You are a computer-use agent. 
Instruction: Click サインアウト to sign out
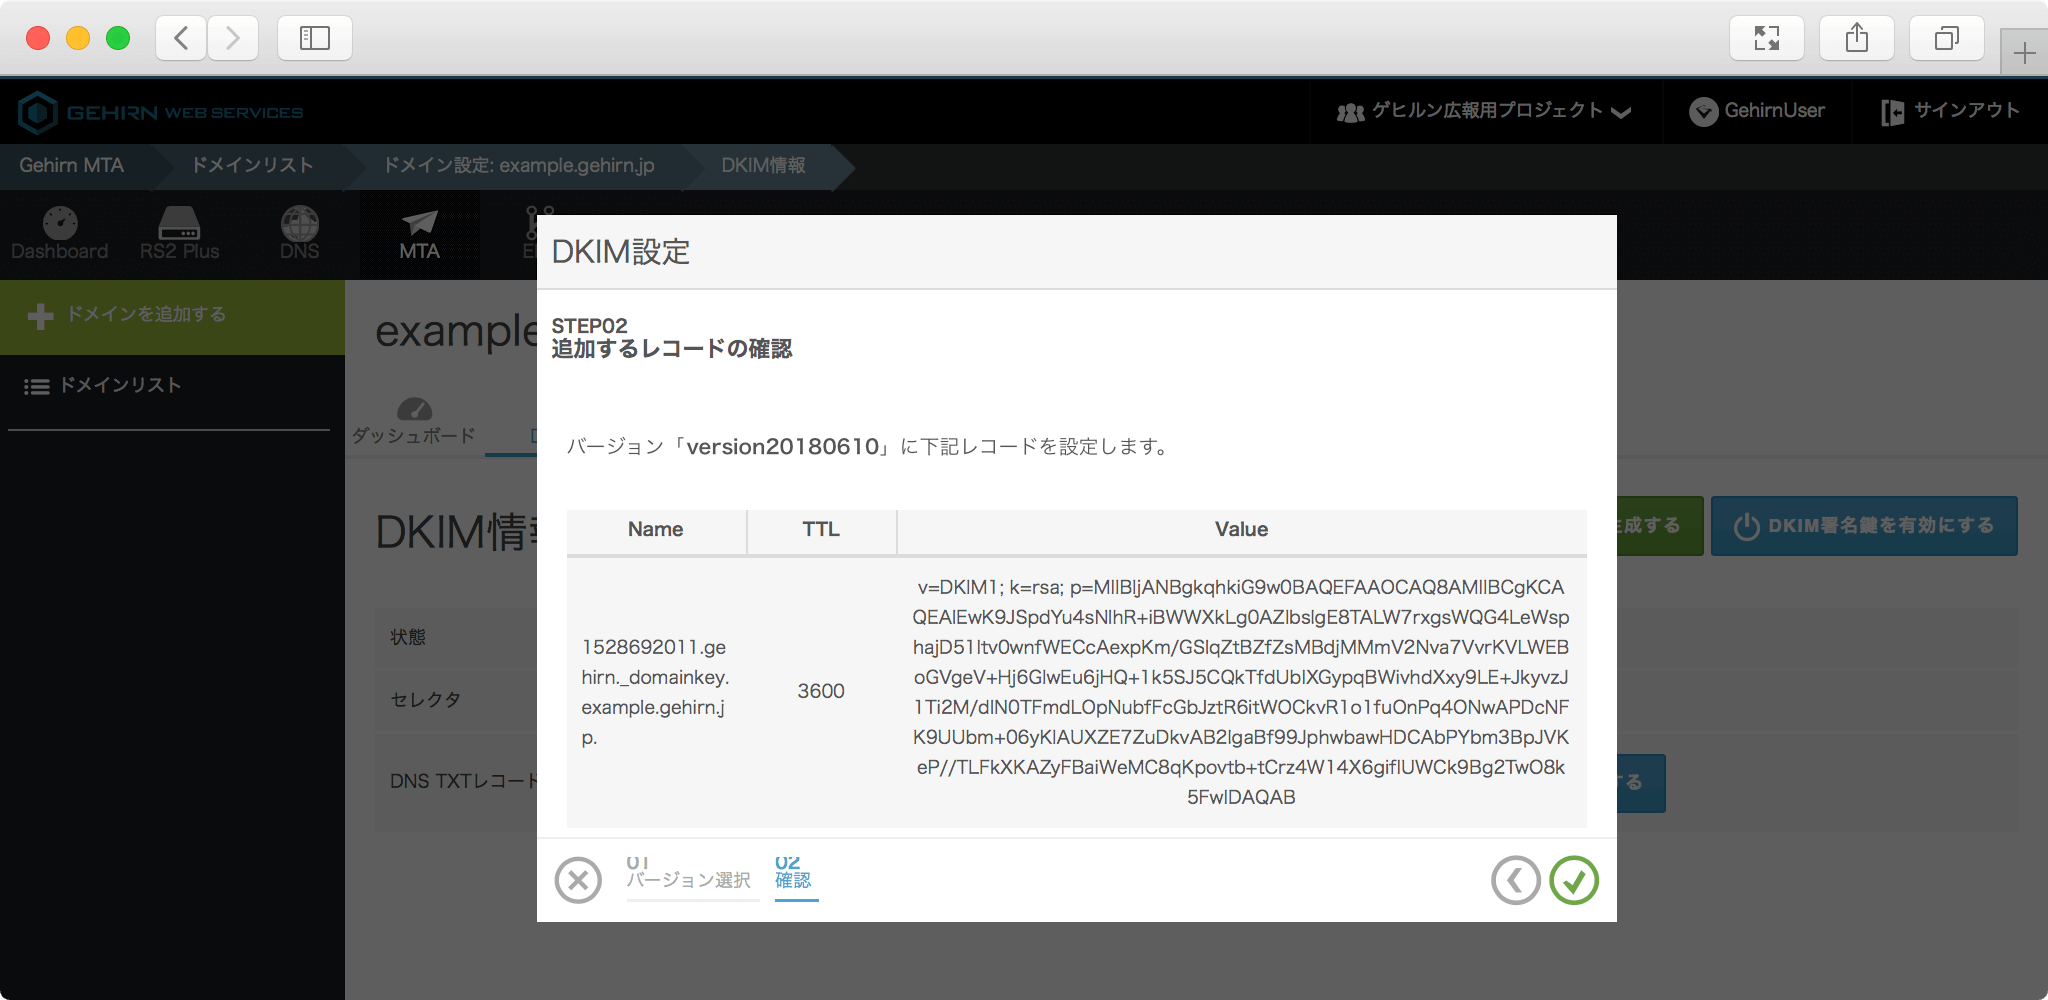1950,111
